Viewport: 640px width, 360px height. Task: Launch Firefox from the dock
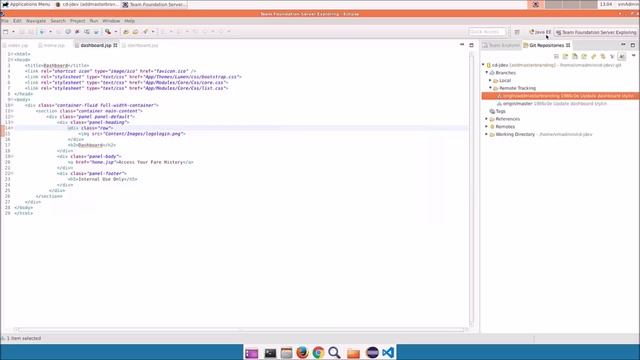(302, 353)
